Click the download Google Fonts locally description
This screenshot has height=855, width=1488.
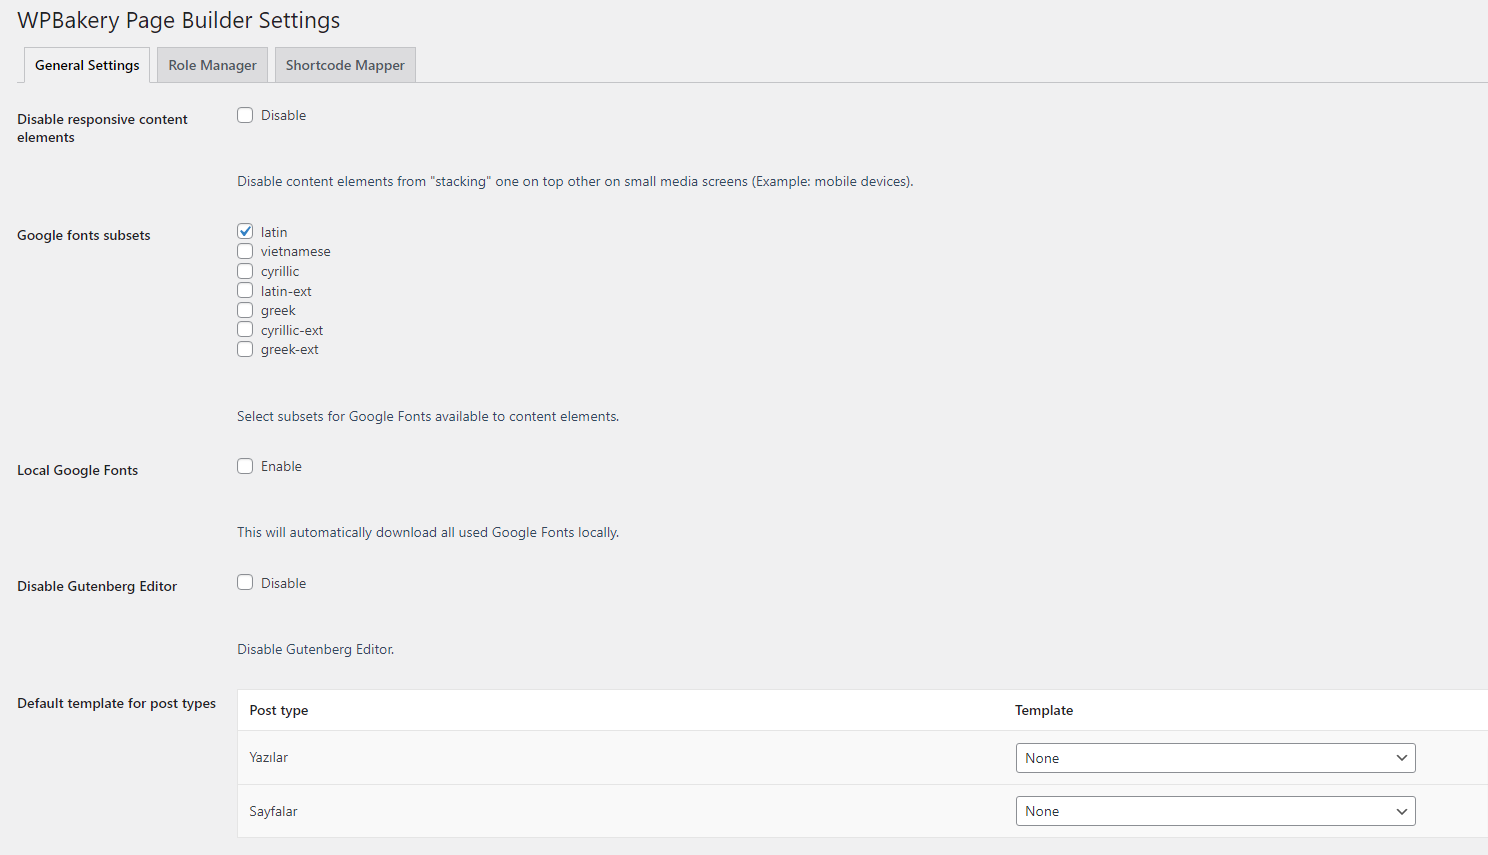click(428, 532)
